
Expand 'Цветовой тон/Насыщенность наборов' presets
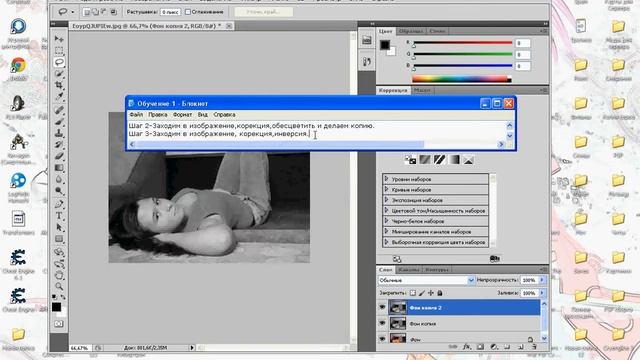(x=386, y=211)
